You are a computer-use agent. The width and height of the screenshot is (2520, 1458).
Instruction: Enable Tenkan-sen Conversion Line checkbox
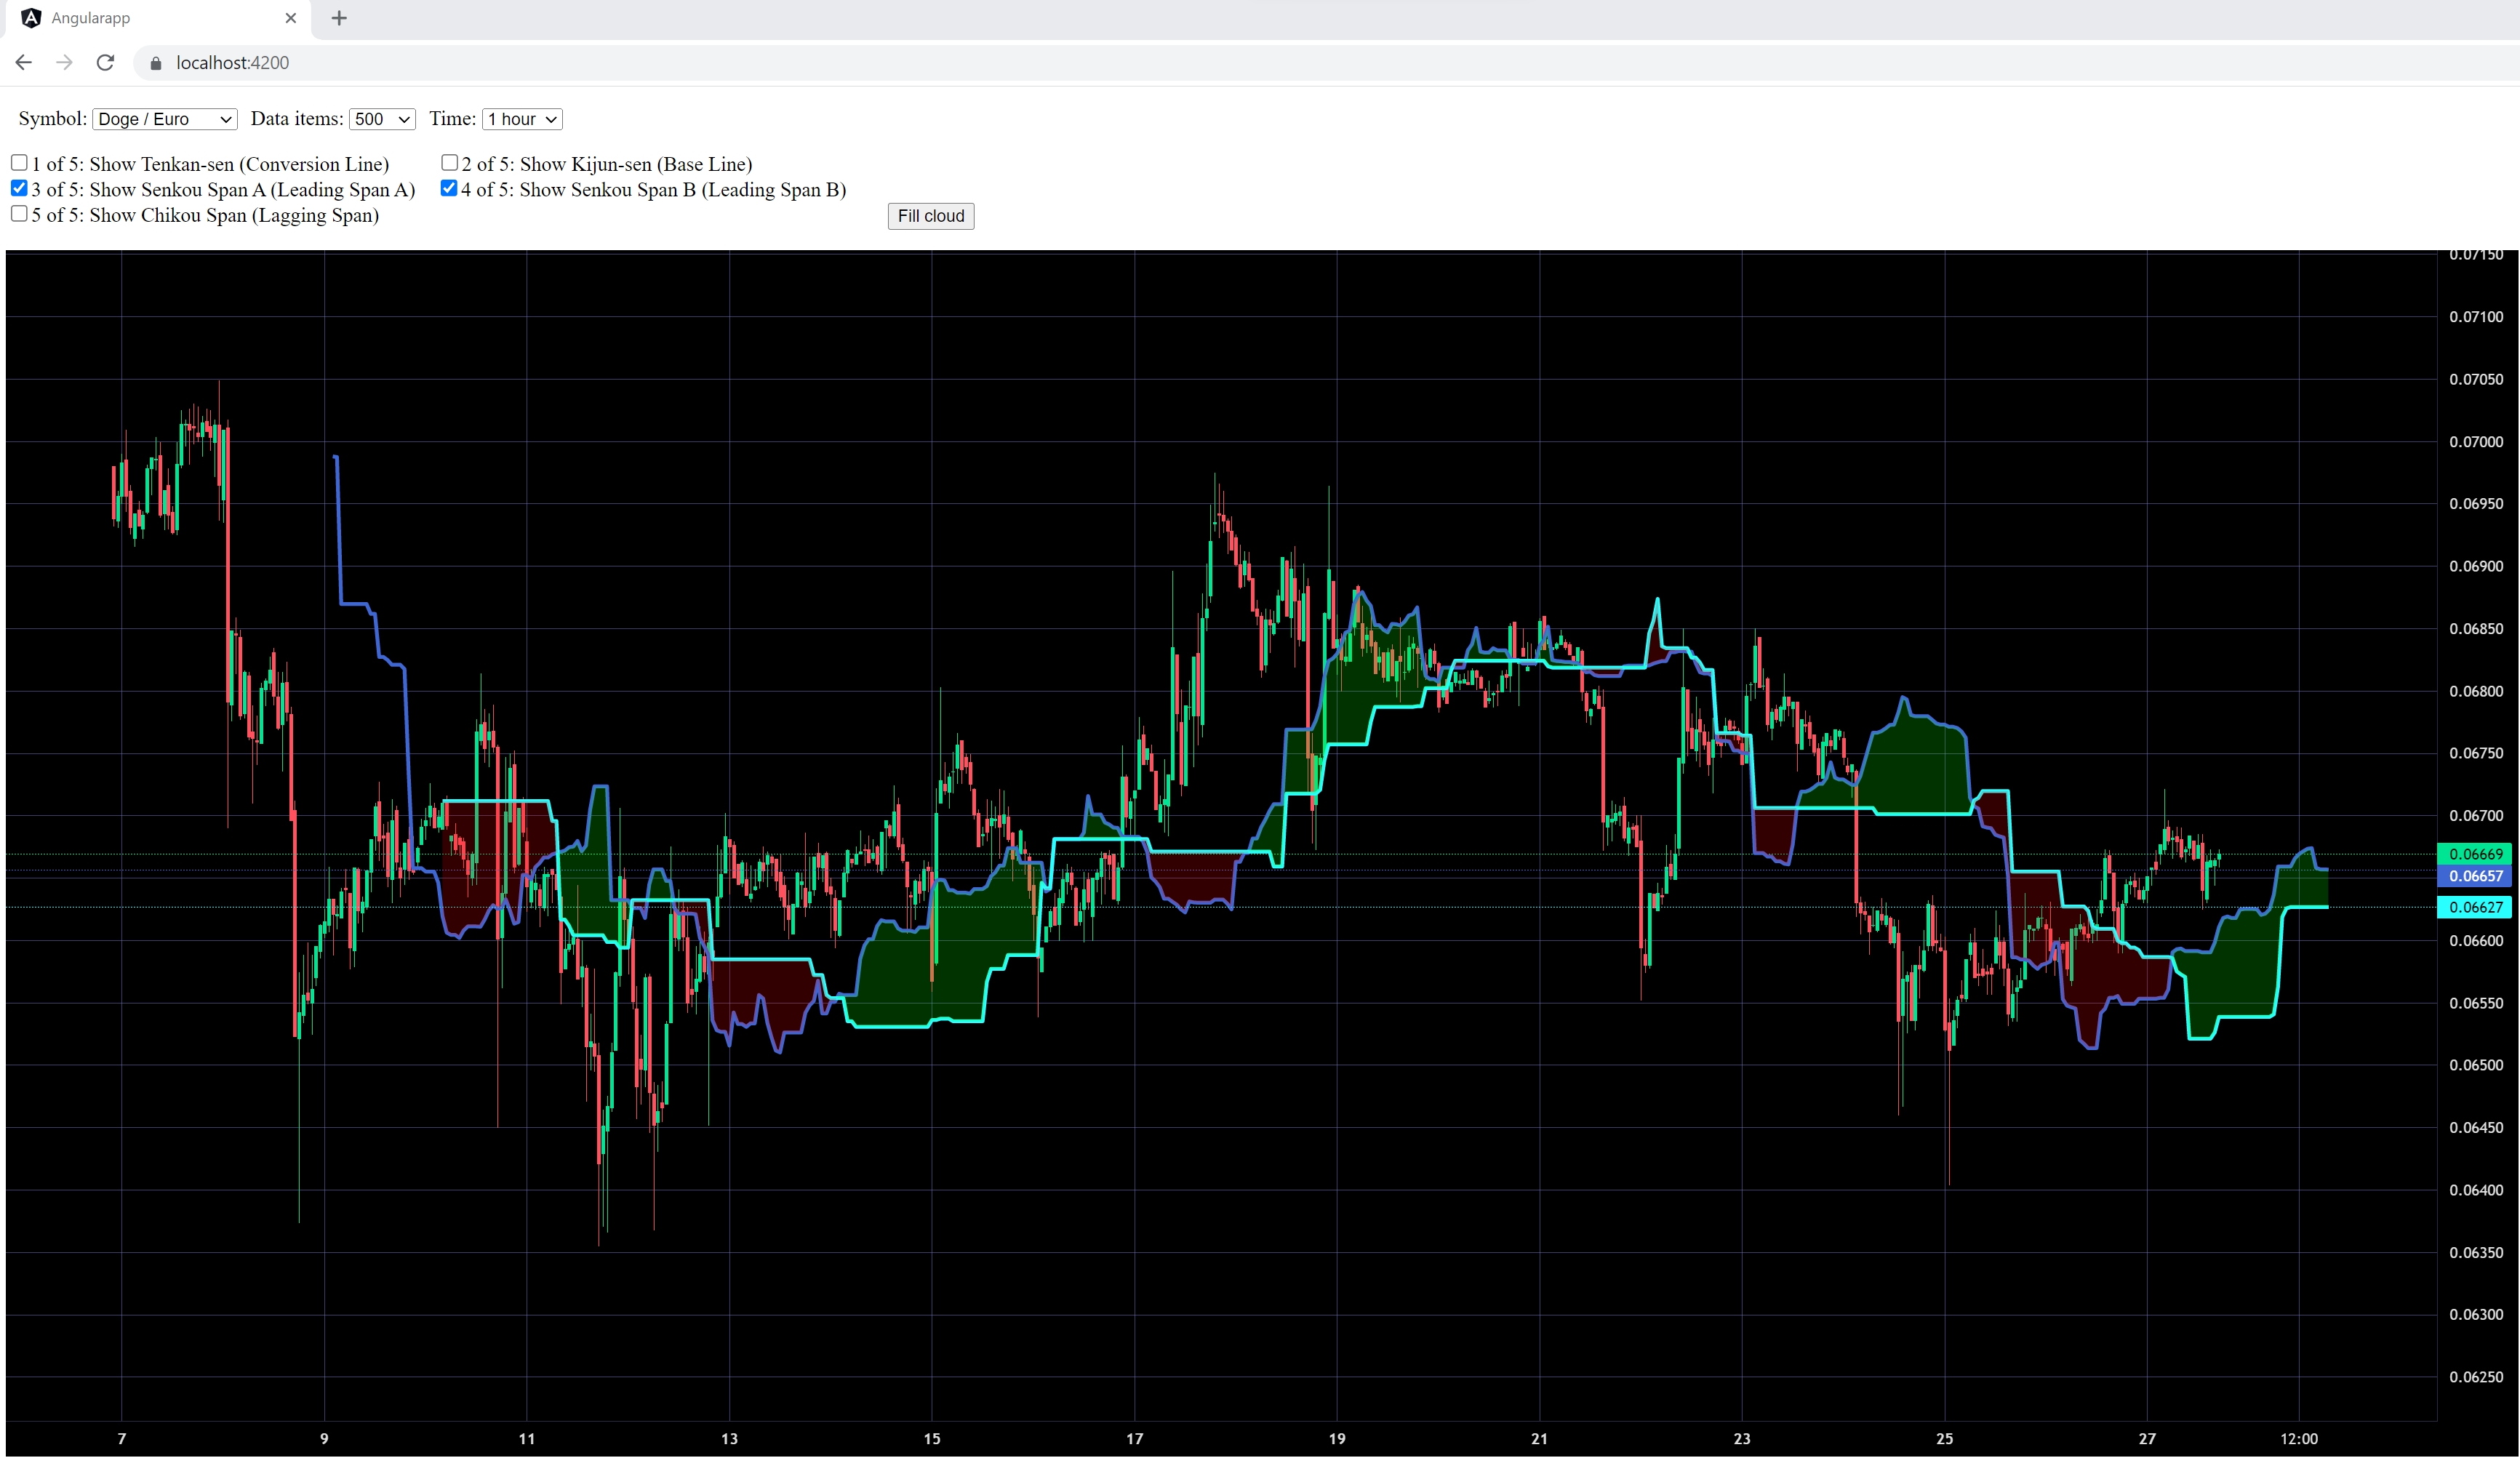point(19,162)
